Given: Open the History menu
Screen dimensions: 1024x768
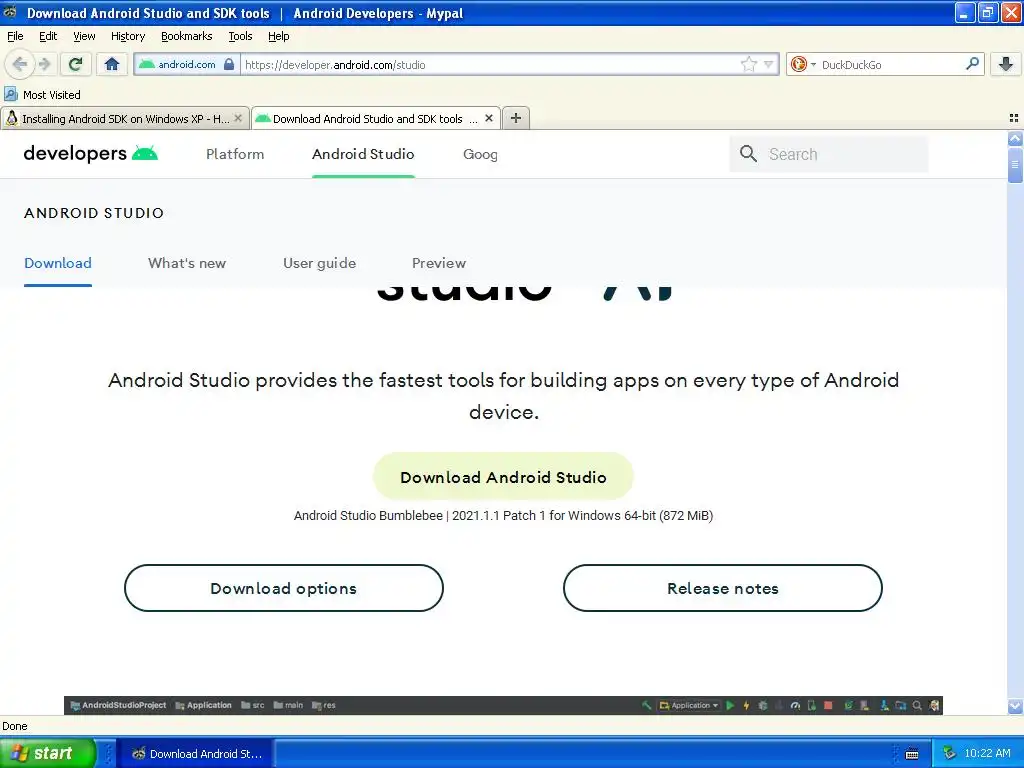Looking at the screenshot, I should pos(127,36).
